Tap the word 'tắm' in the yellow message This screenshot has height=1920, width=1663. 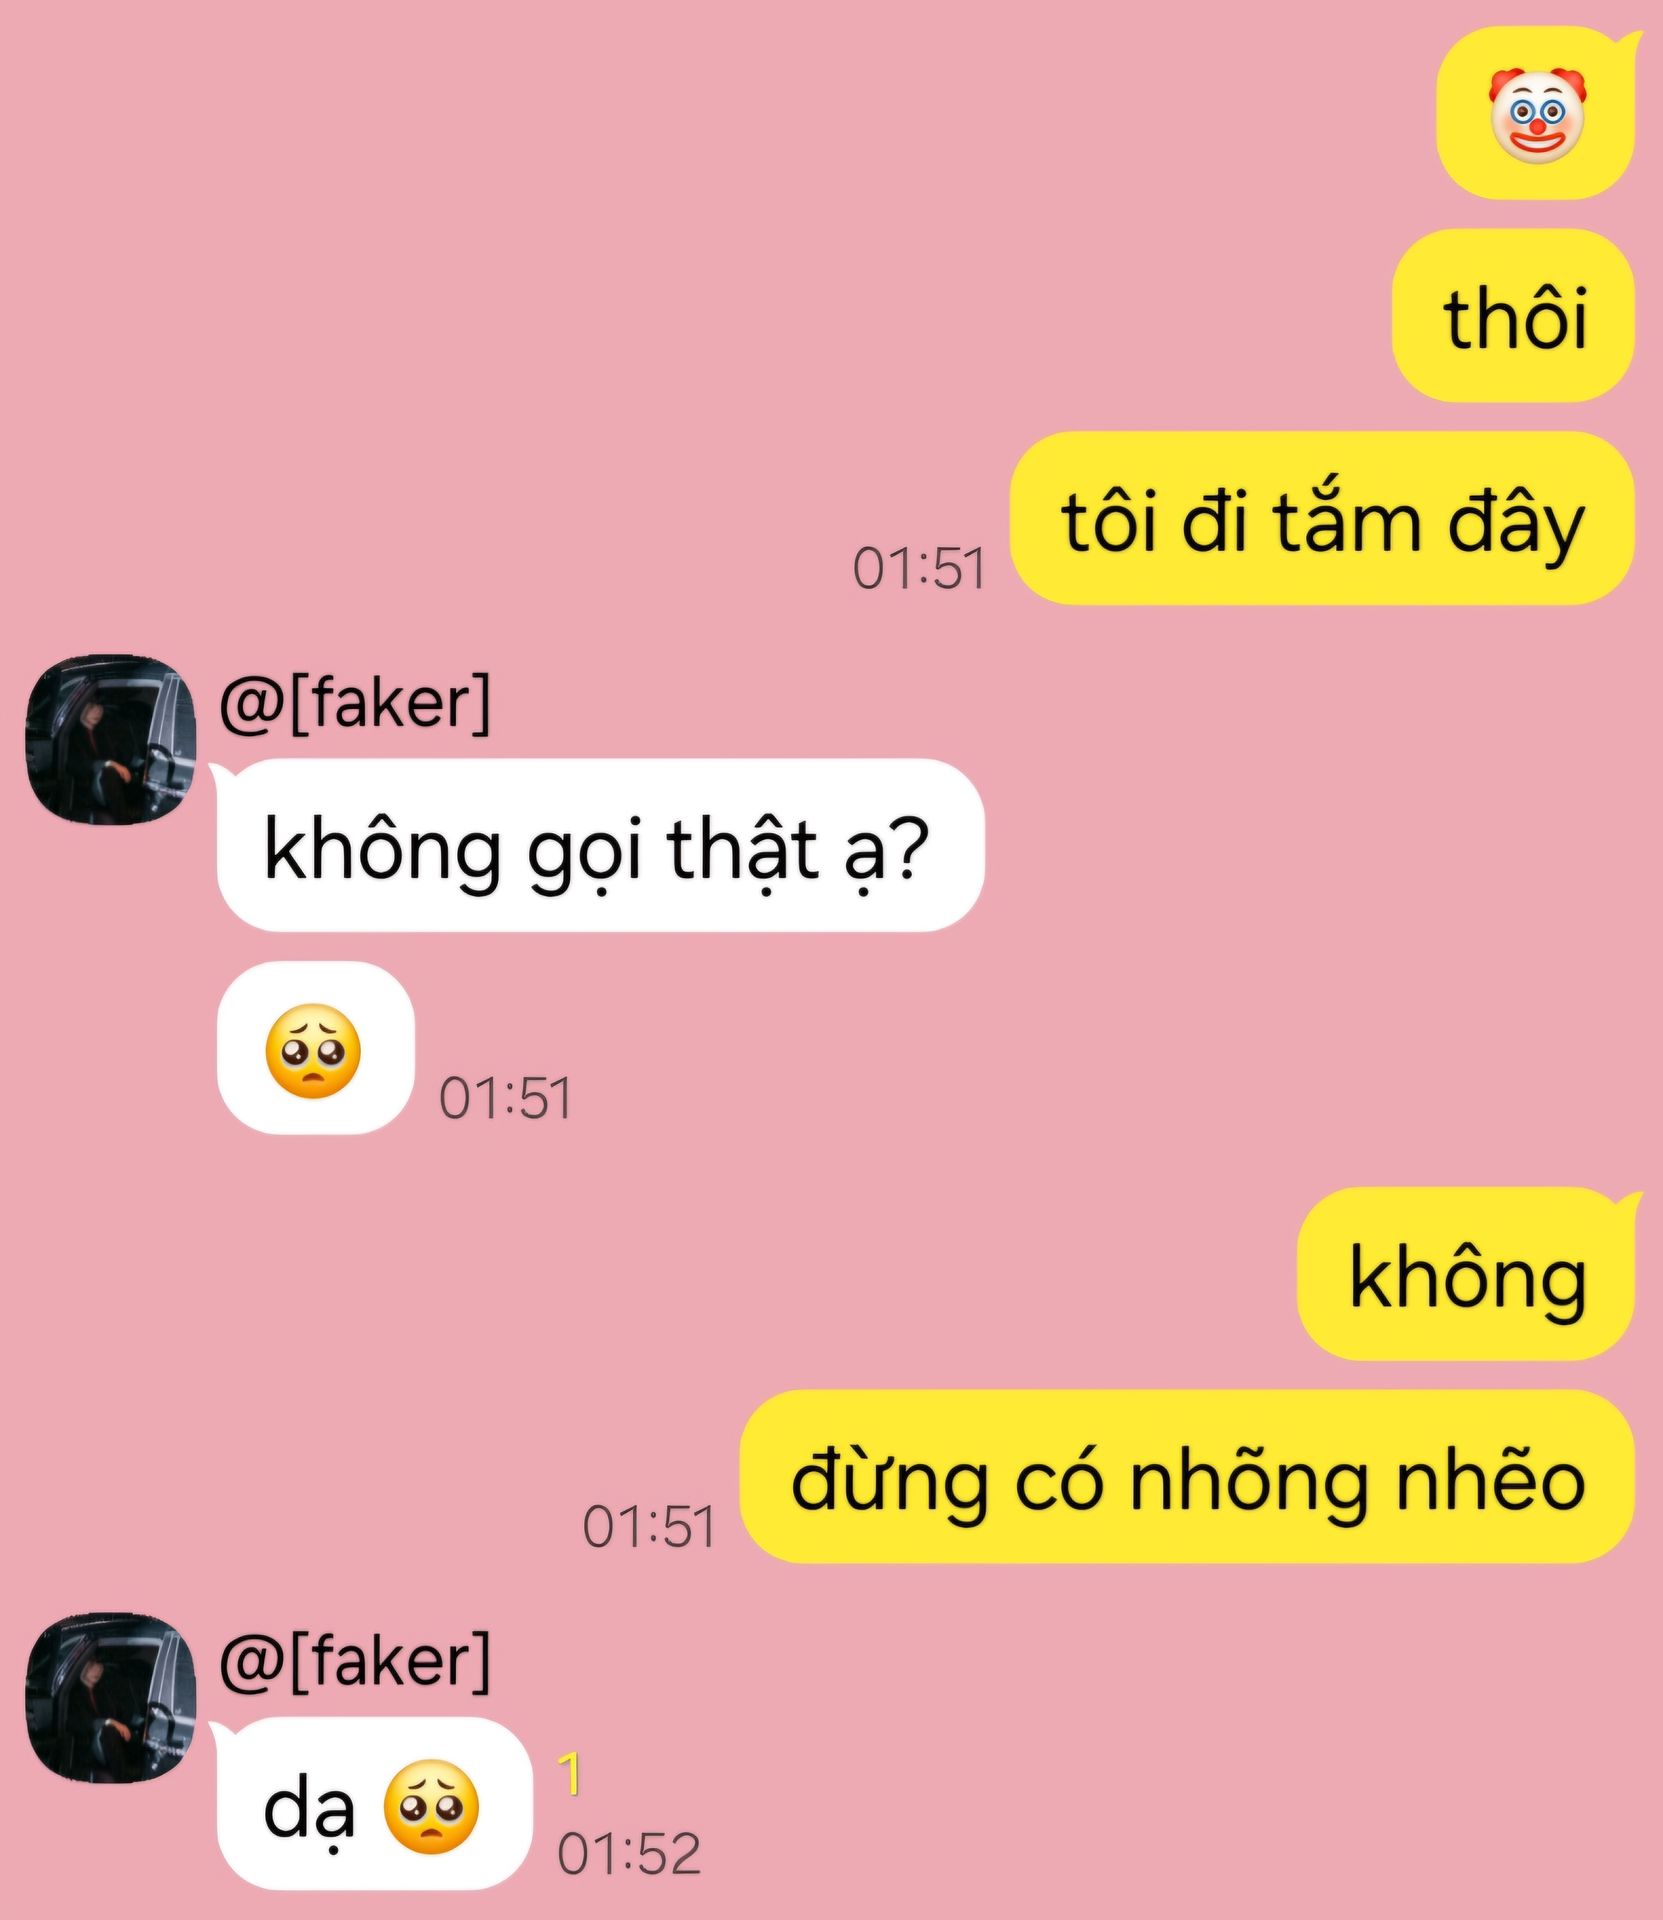[1348, 519]
